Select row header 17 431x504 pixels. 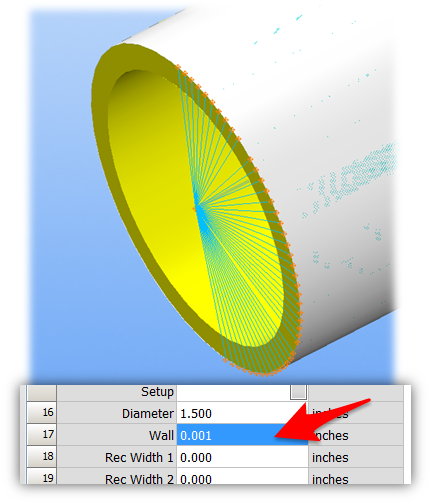click(x=41, y=435)
